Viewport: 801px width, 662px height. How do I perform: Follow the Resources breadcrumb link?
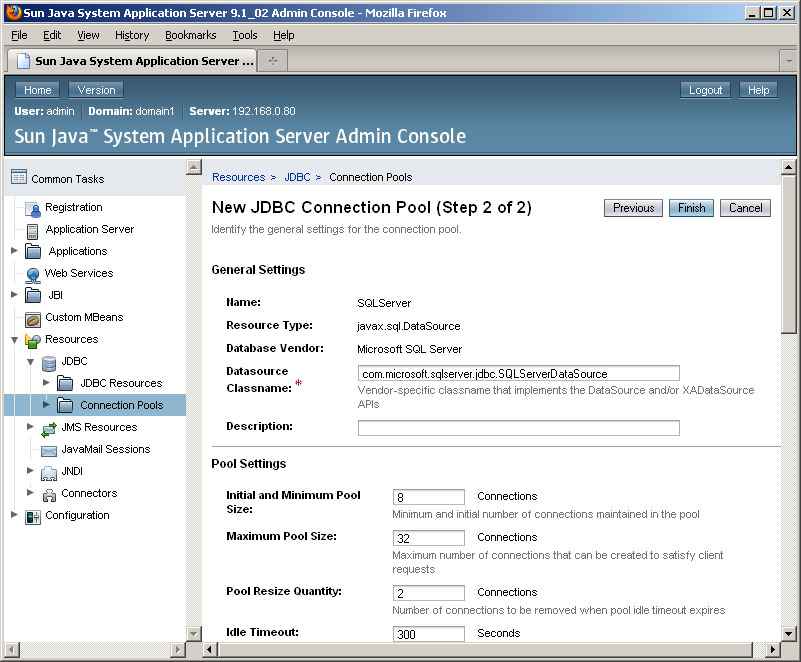[x=239, y=177]
